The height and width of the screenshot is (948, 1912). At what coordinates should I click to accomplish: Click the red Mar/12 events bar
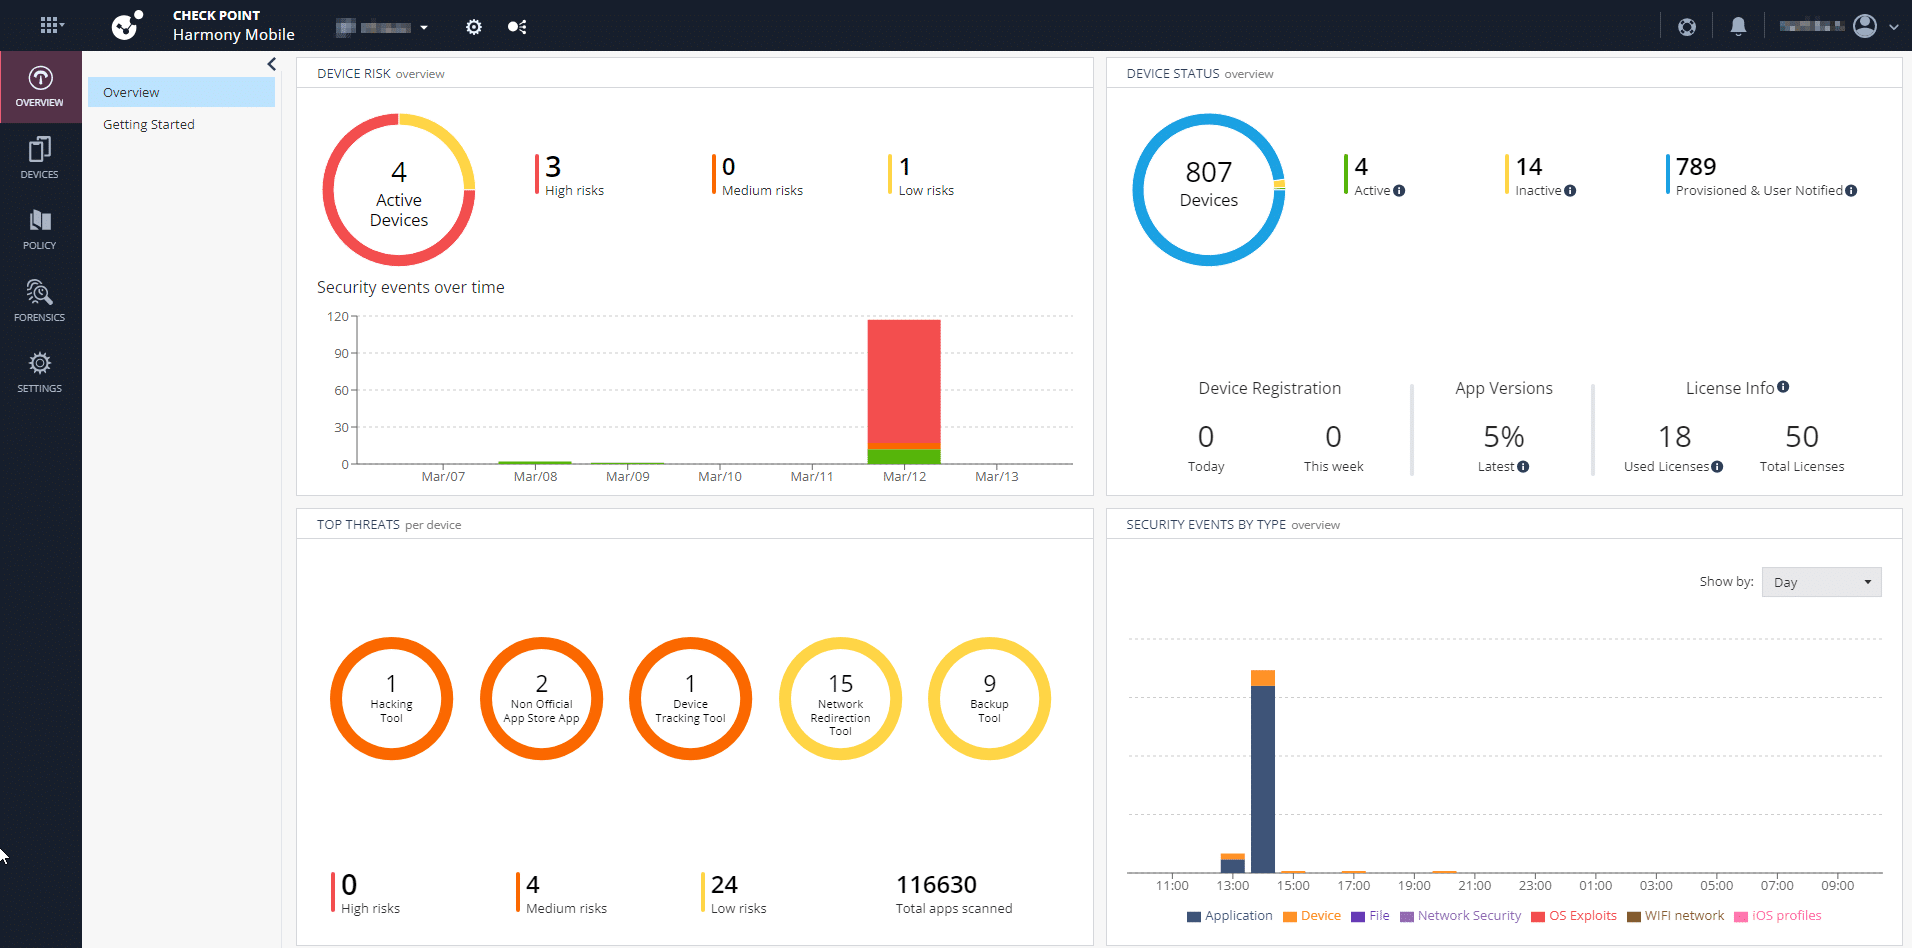coord(904,381)
